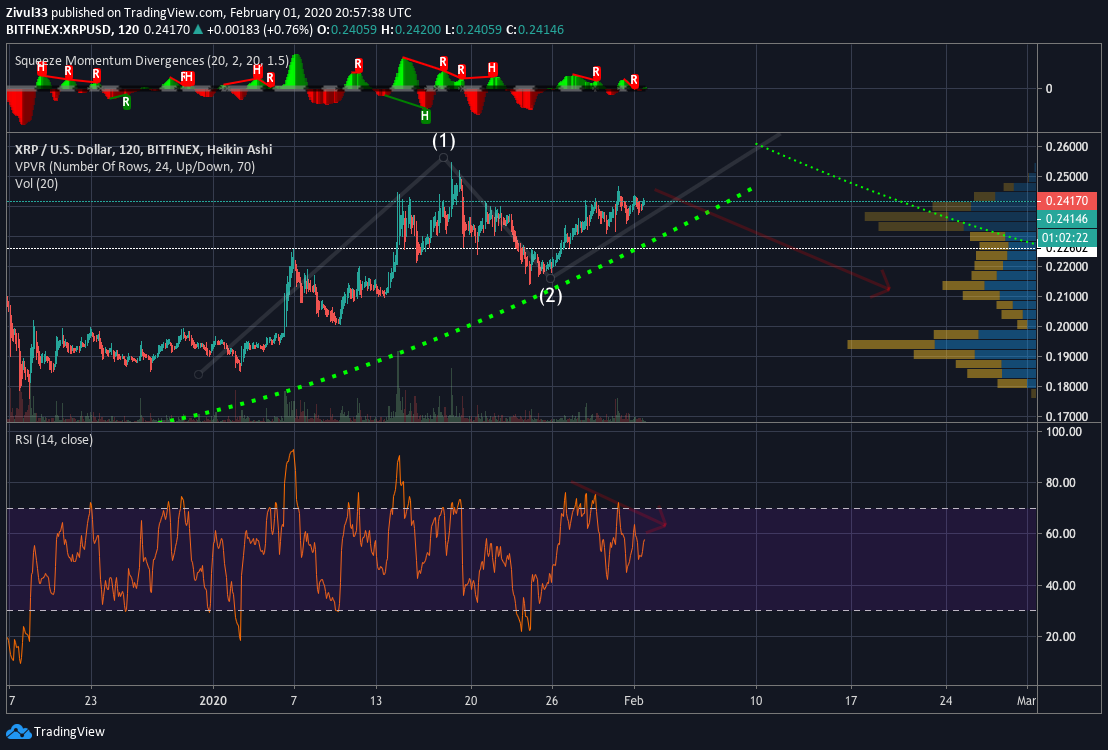Screen dimensions: 1108x750
Task: Click the '0' level on Squeeze Momentum axis
Action: coord(1049,88)
